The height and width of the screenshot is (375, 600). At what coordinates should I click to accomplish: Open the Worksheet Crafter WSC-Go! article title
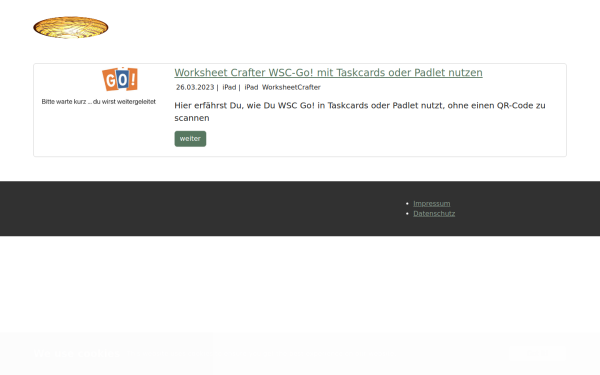[x=328, y=72]
